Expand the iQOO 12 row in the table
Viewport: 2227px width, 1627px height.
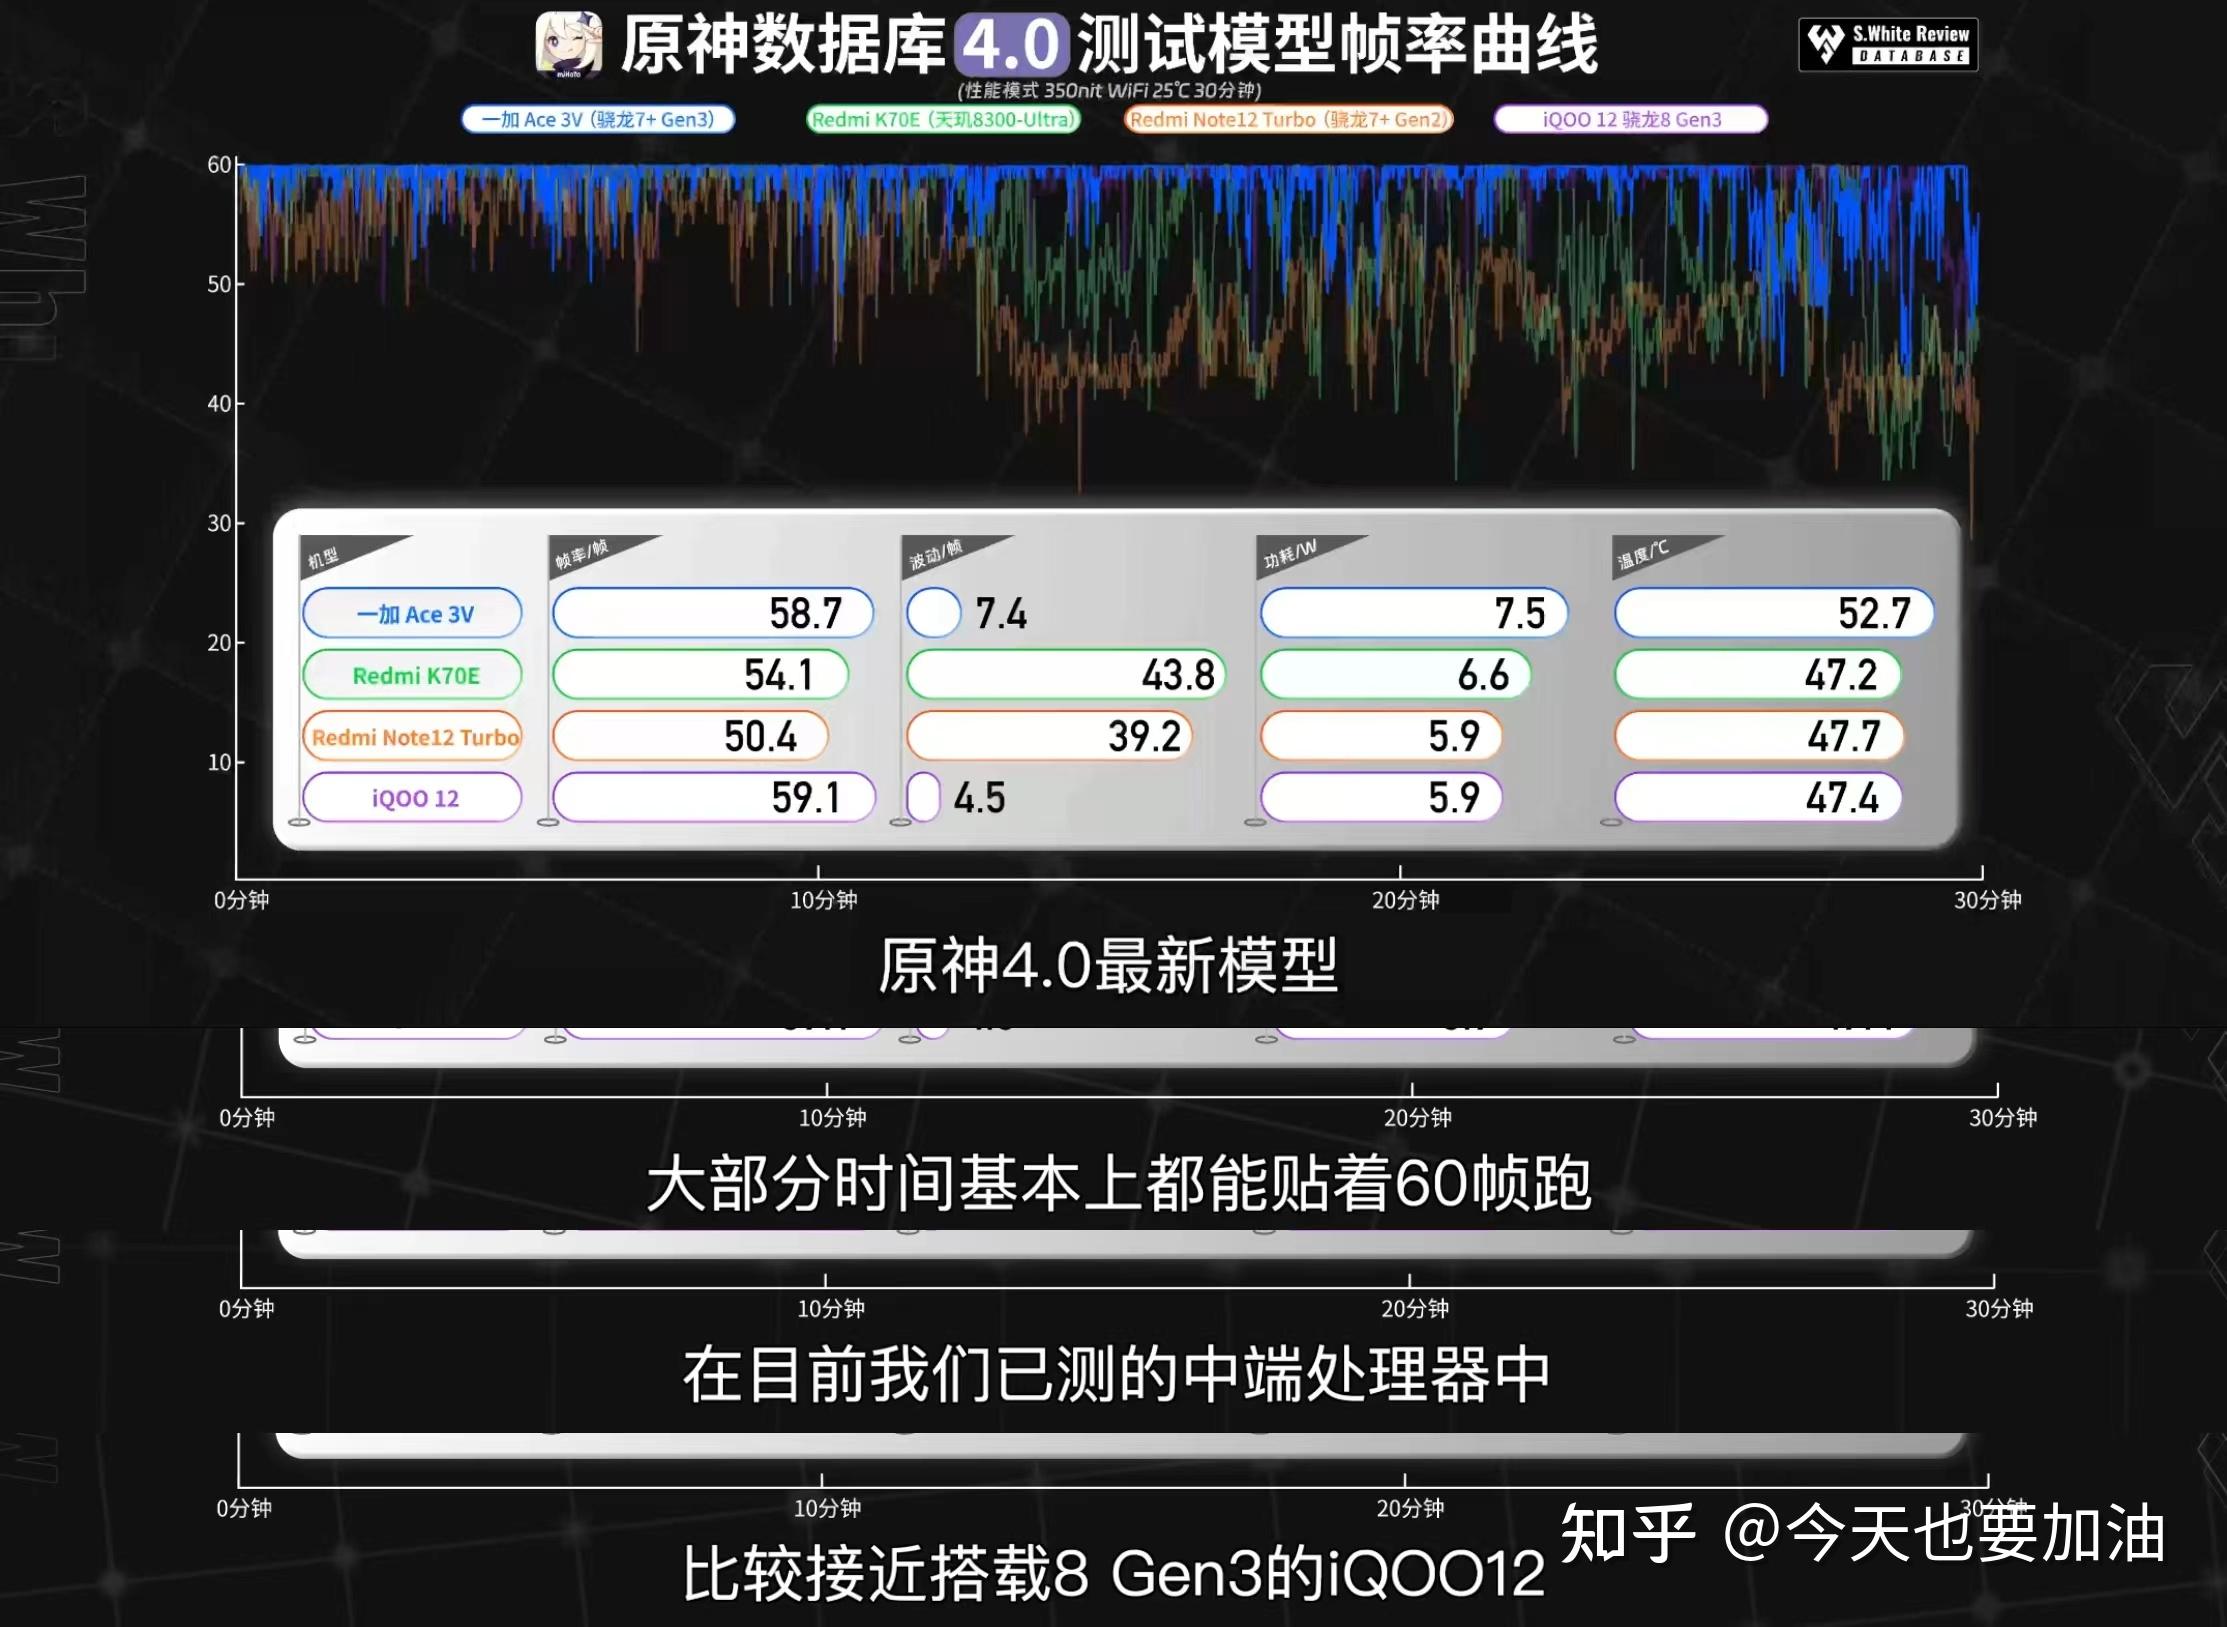click(x=412, y=797)
